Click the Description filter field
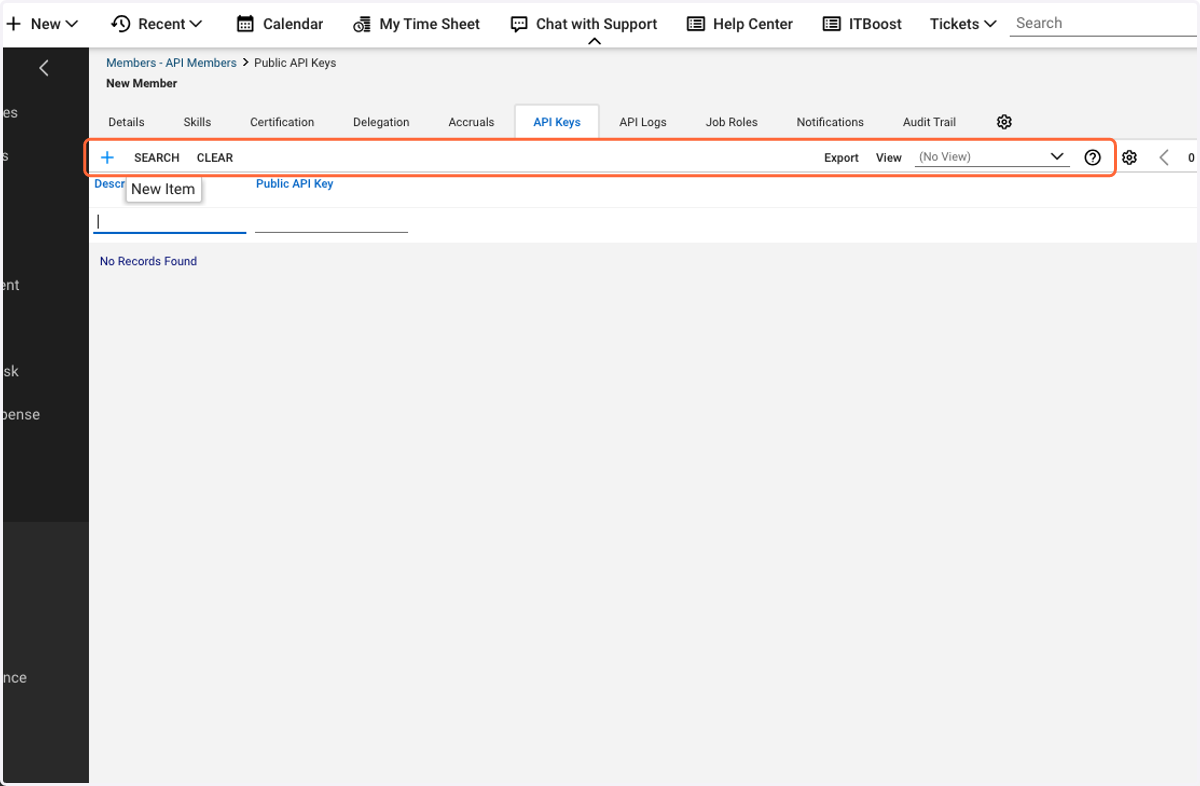Screen dimensions: 1200x786 click(170, 221)
